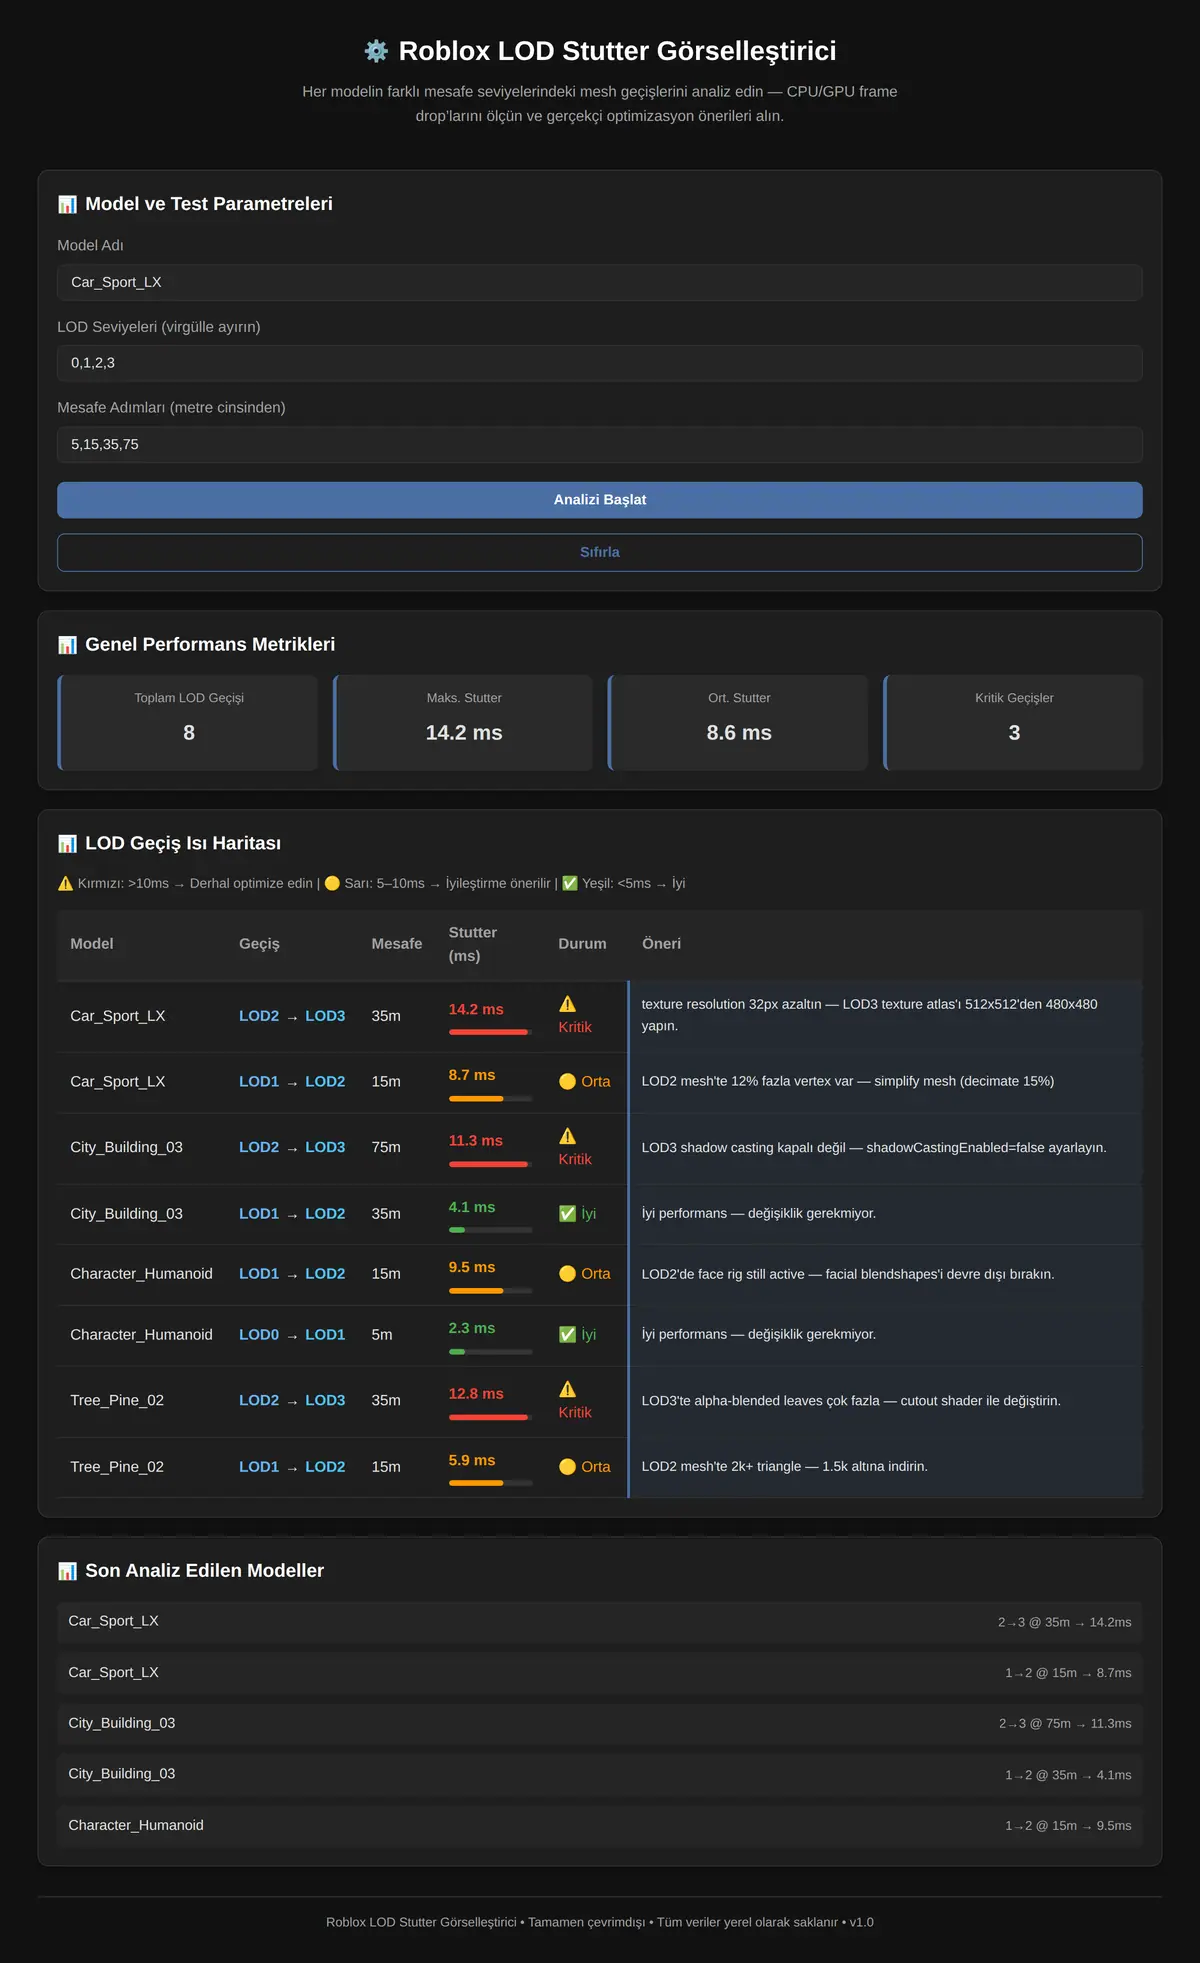This screenshot has width=1200, height=1963.
Task: Click the yellow circle icon in the 9.5 ms row
Action: (x=567, y=1273)
